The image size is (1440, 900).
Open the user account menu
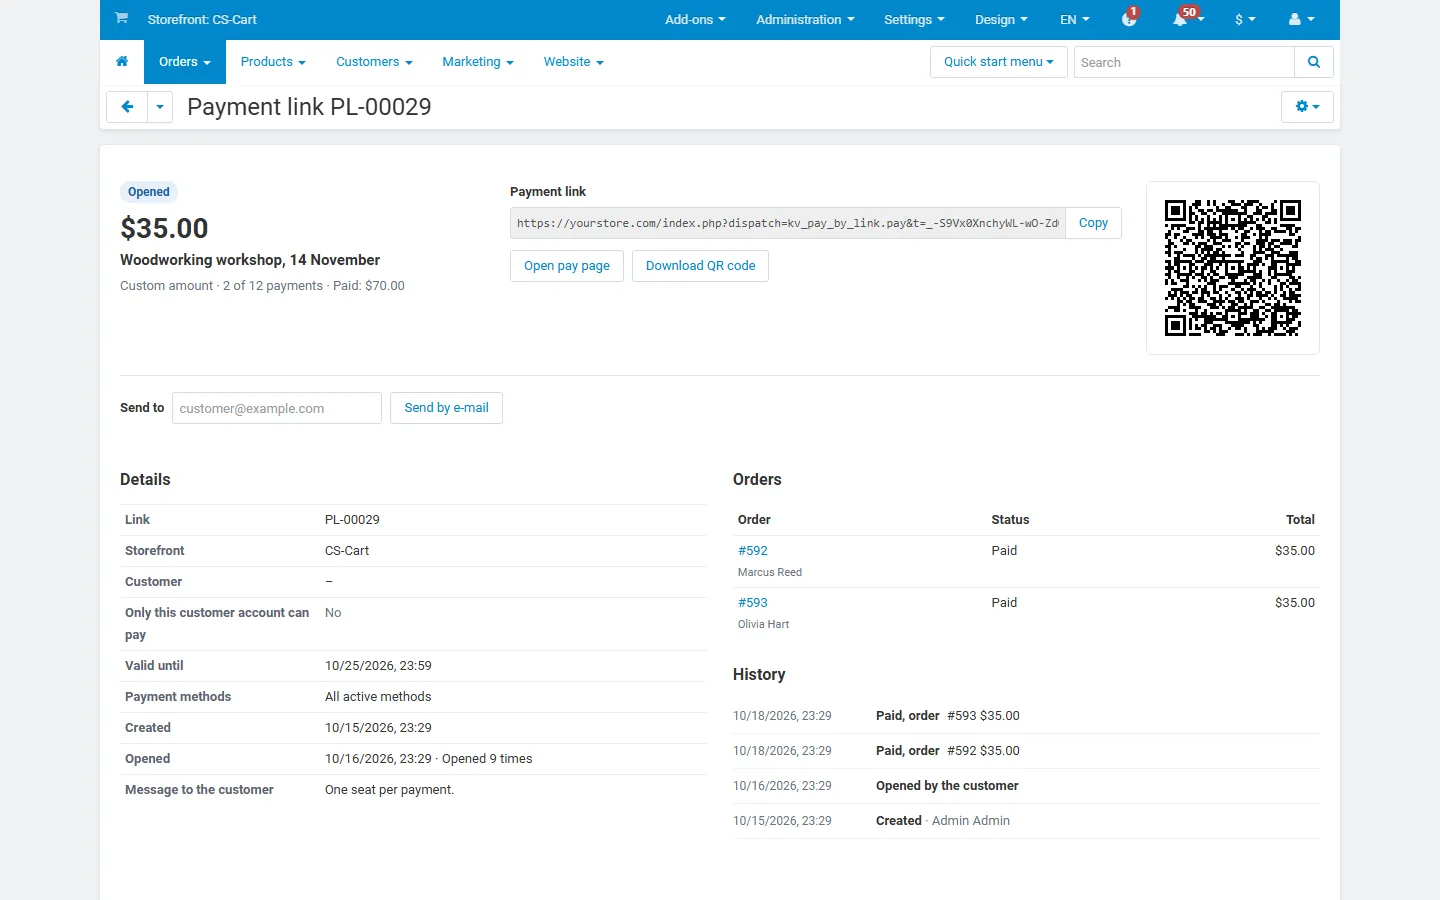[1302, 19]
